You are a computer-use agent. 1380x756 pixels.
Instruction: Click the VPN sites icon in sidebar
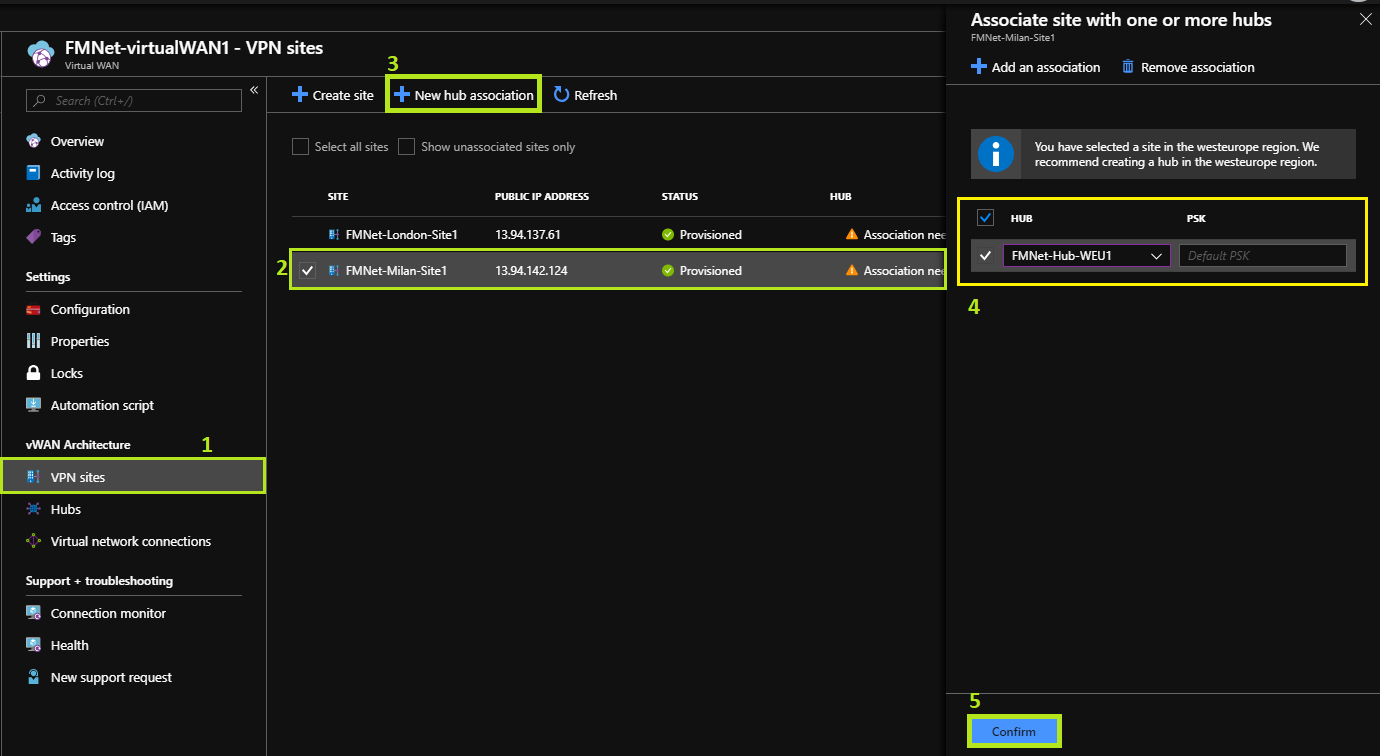click(34, 477)
